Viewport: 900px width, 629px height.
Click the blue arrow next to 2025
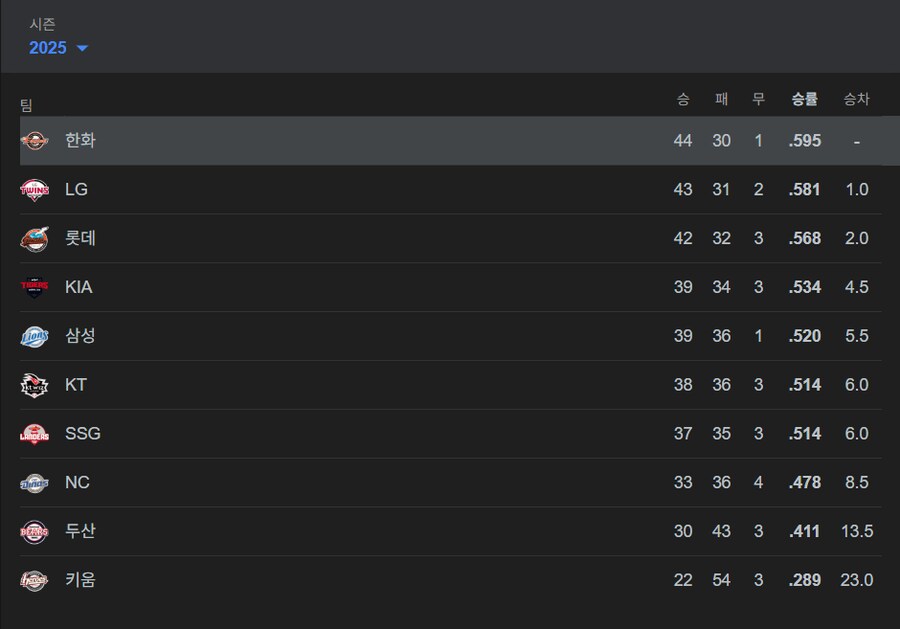(x=82, y=48)
